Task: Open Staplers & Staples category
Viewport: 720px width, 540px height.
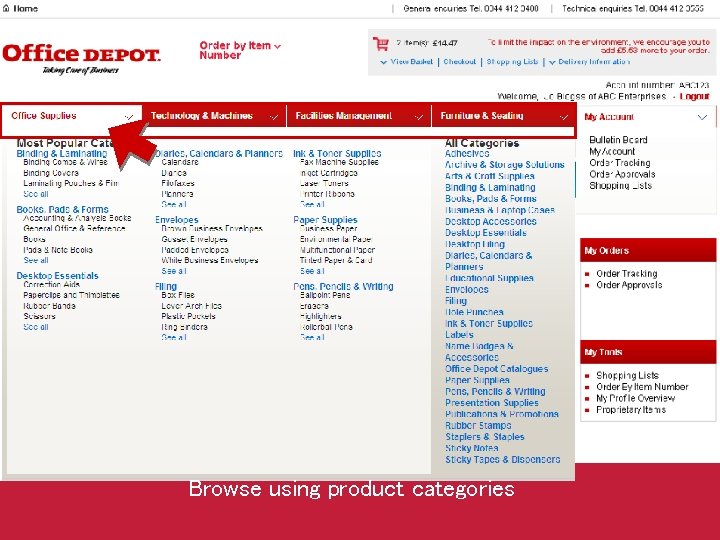Action: (484, 437)
